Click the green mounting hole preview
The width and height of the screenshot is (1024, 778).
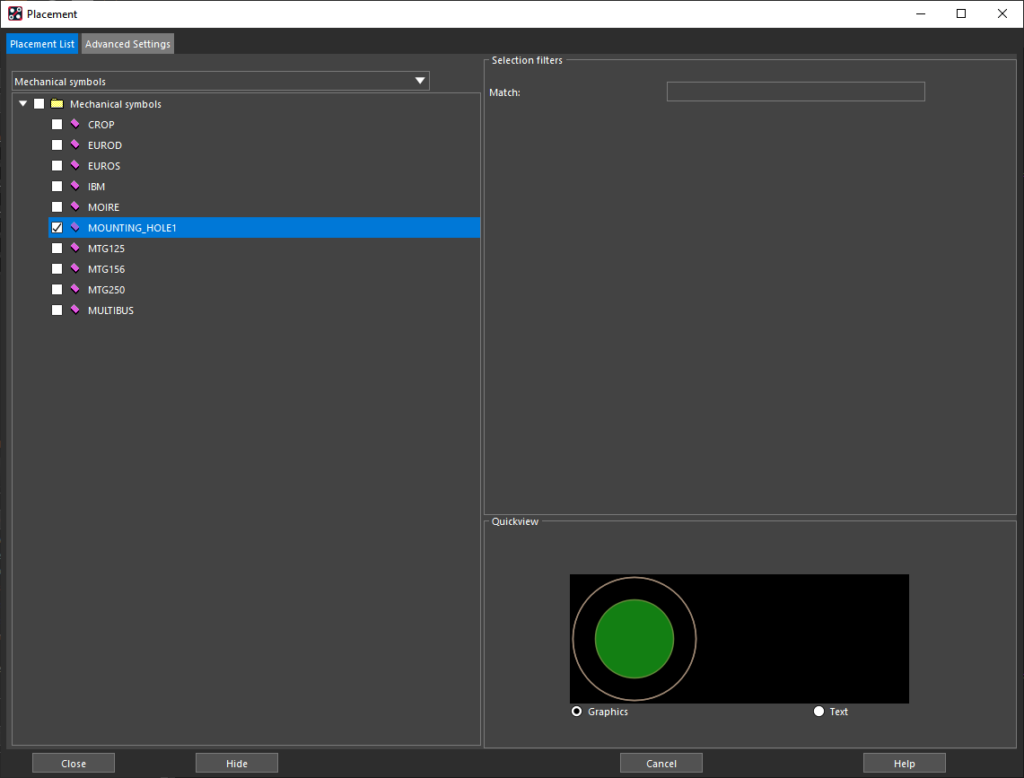(634, 639)
